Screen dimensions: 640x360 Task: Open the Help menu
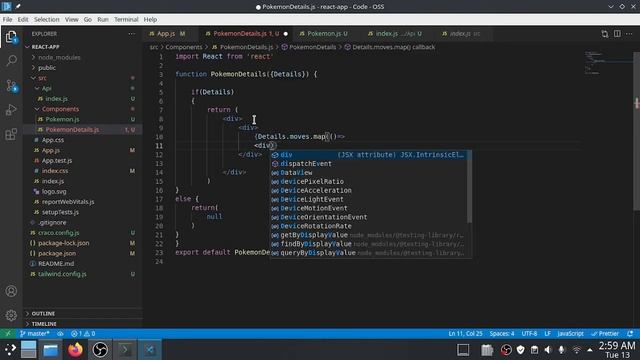coord(150,19)
